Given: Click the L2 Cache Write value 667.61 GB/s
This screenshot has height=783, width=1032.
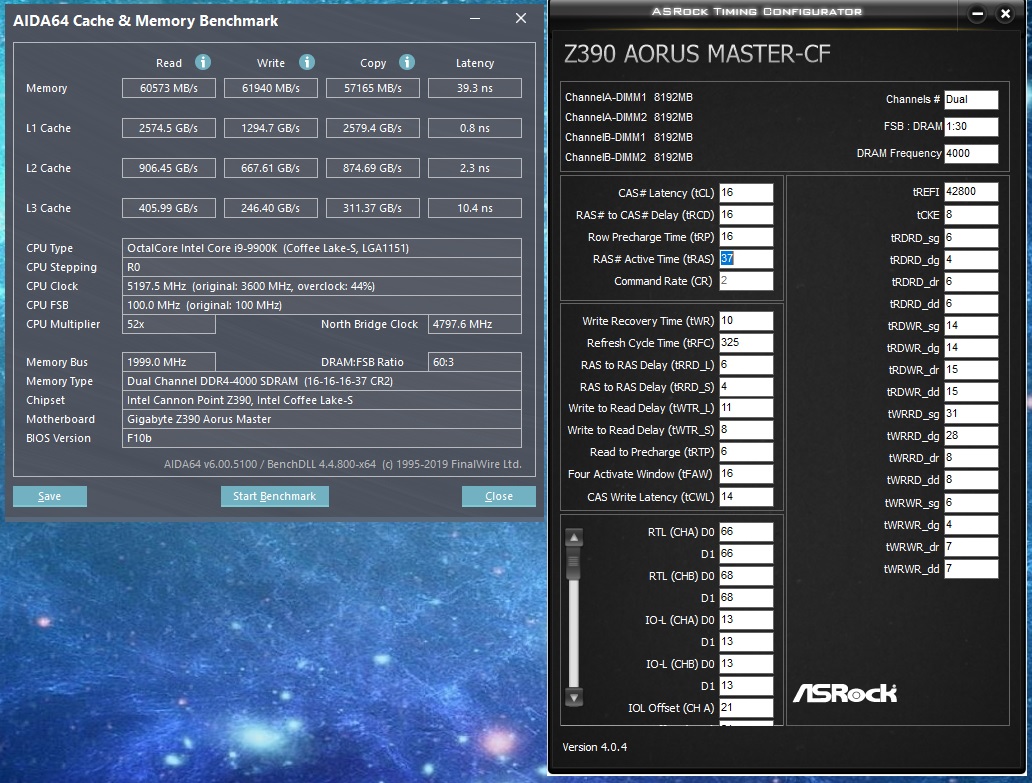Looking at the screenshot, I should click(x=271, y=168).
